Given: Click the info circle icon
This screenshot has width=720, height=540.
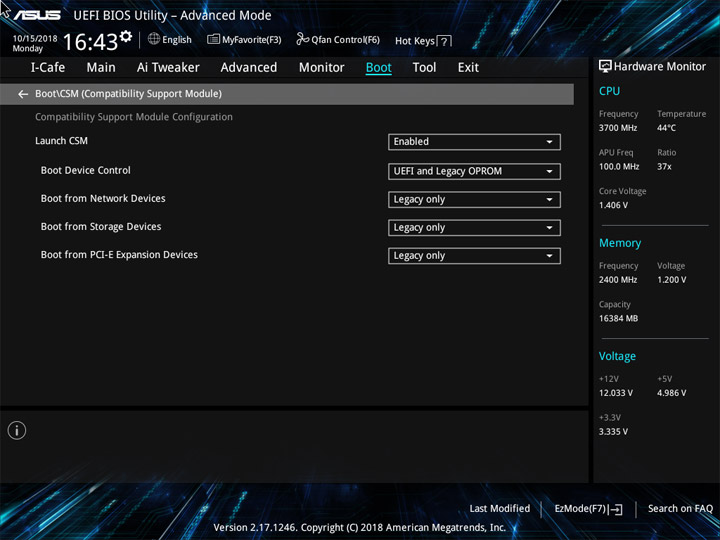Looking at the screenshot, I should point(17,430).
